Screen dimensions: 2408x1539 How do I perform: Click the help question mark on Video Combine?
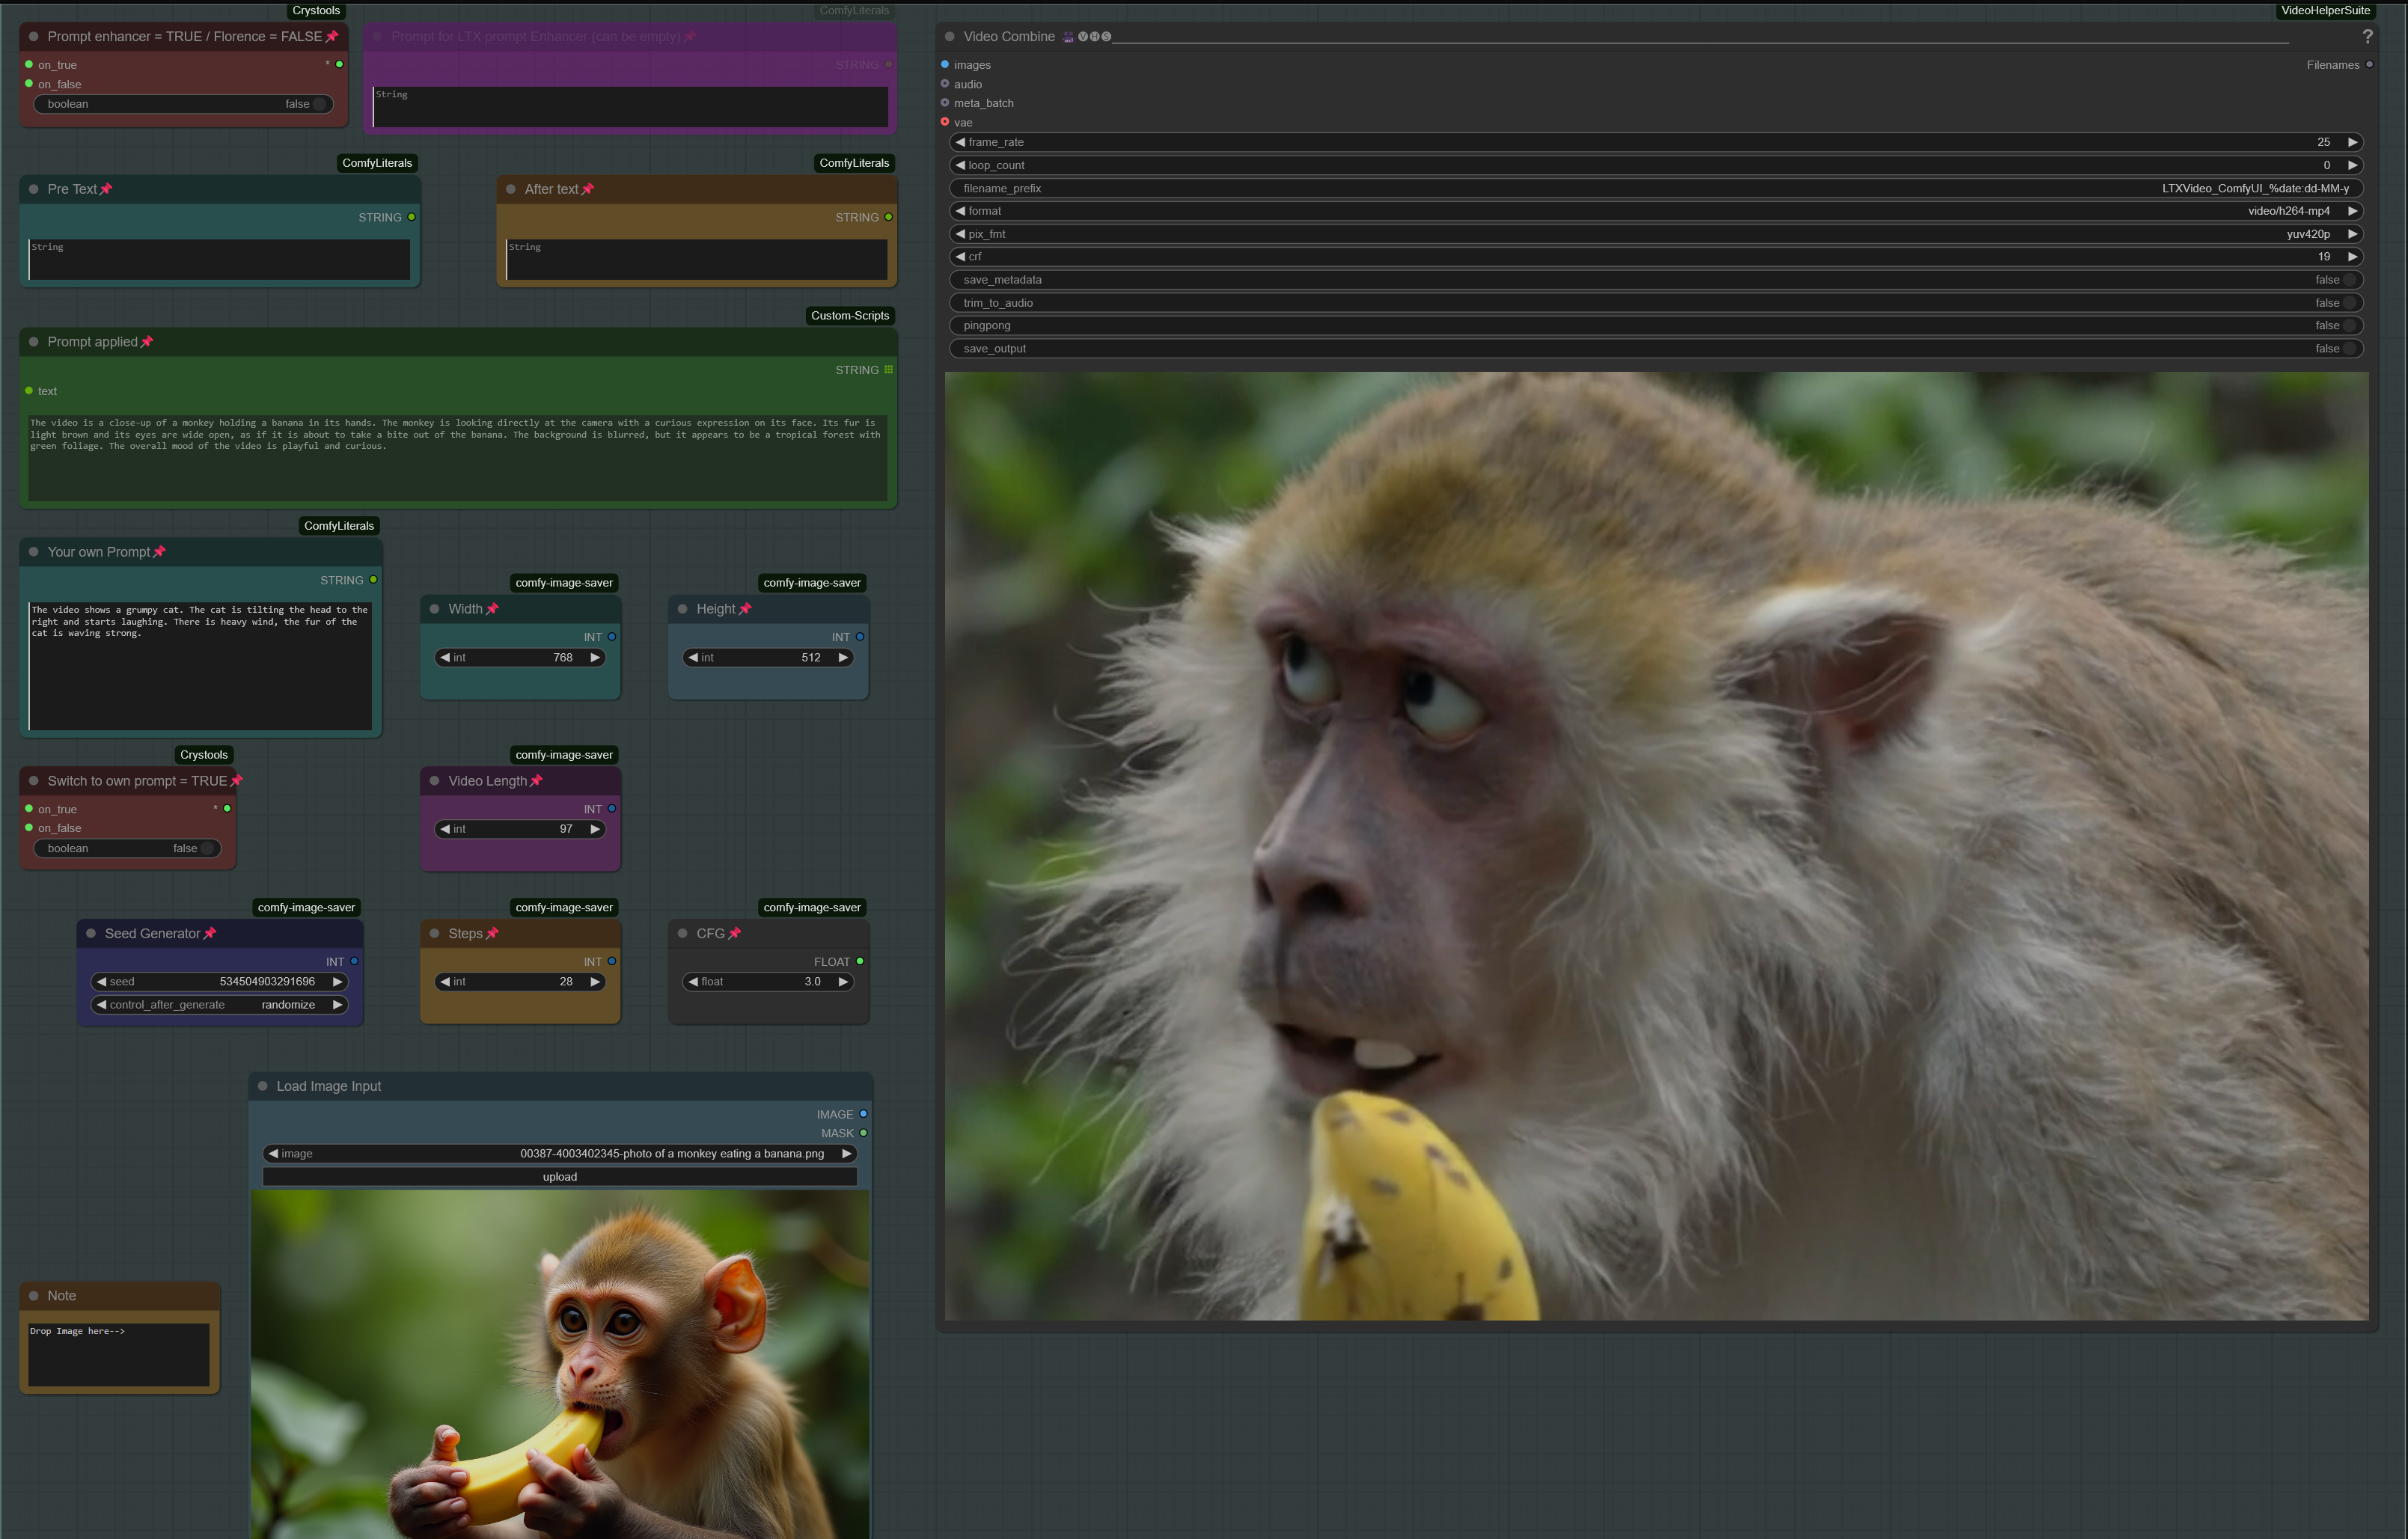click(x=2367, y=36)
